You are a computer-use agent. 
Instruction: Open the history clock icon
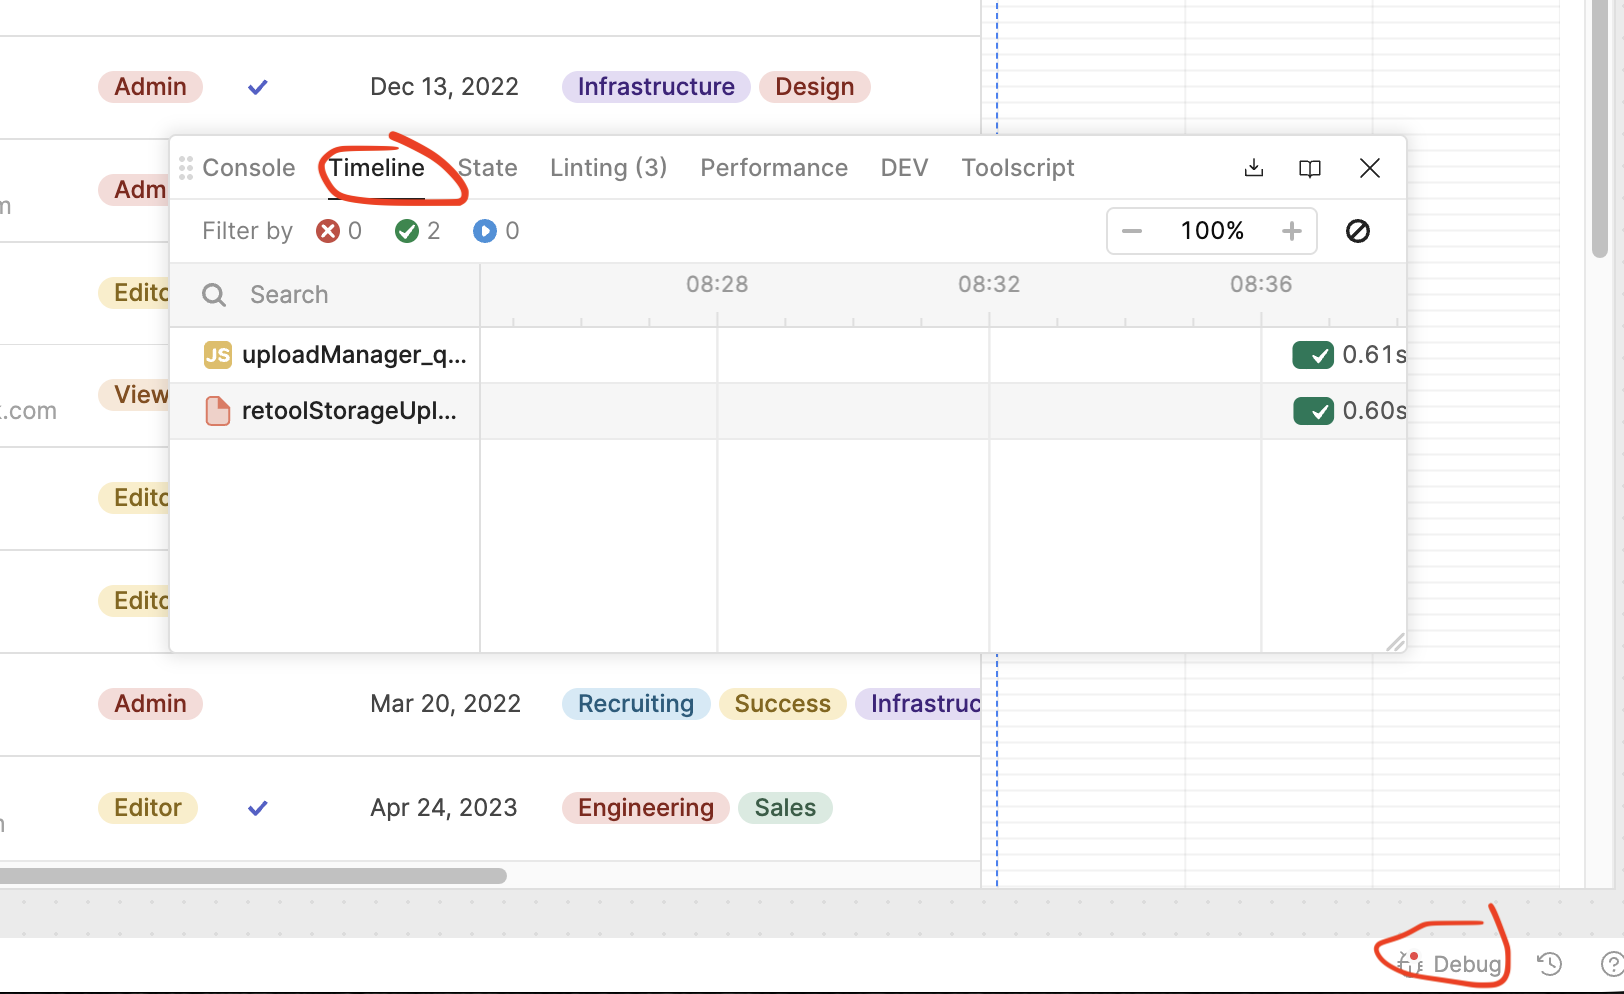click(1549, 964)
